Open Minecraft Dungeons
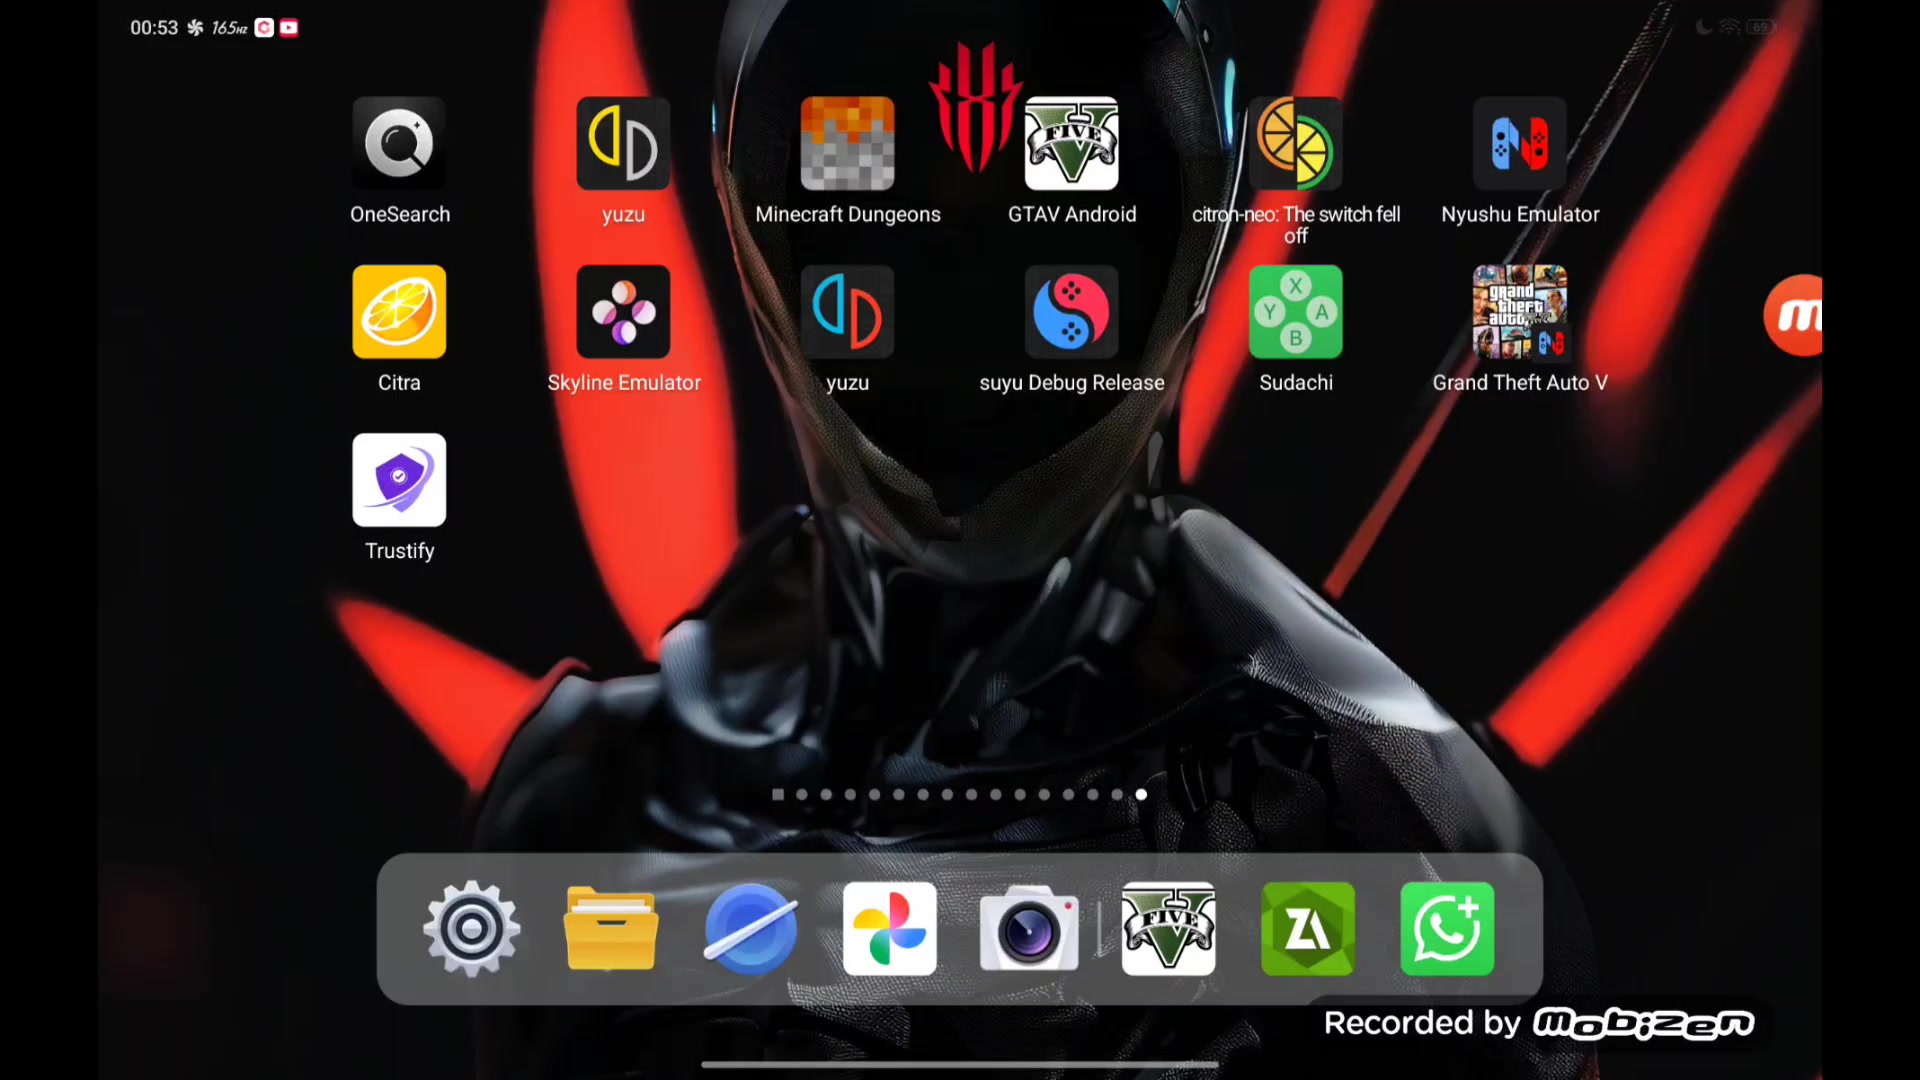 [847, 144]
